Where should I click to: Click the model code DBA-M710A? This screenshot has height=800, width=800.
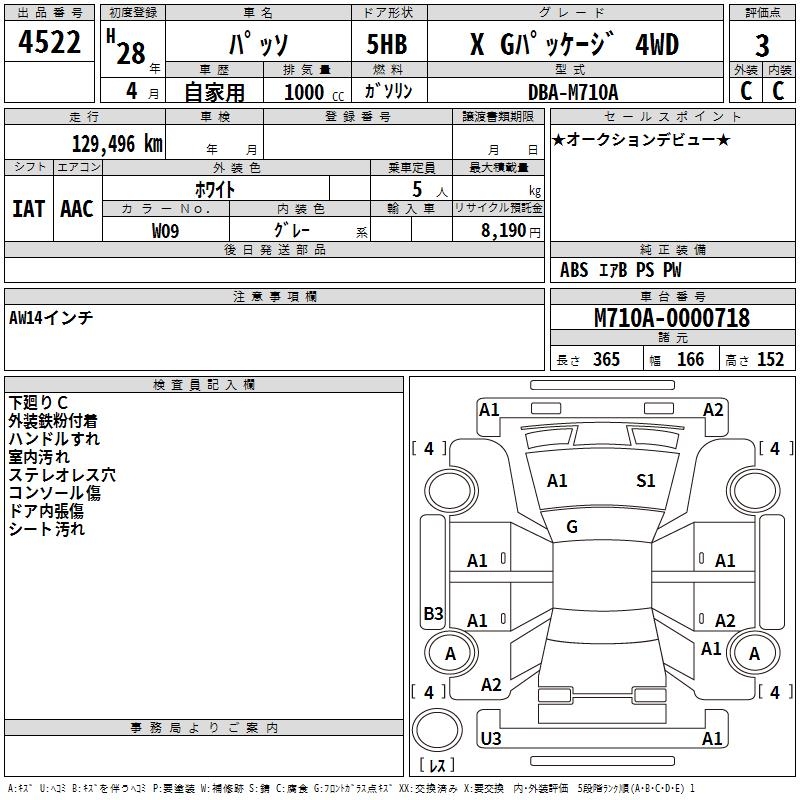[x=573, y=92]
